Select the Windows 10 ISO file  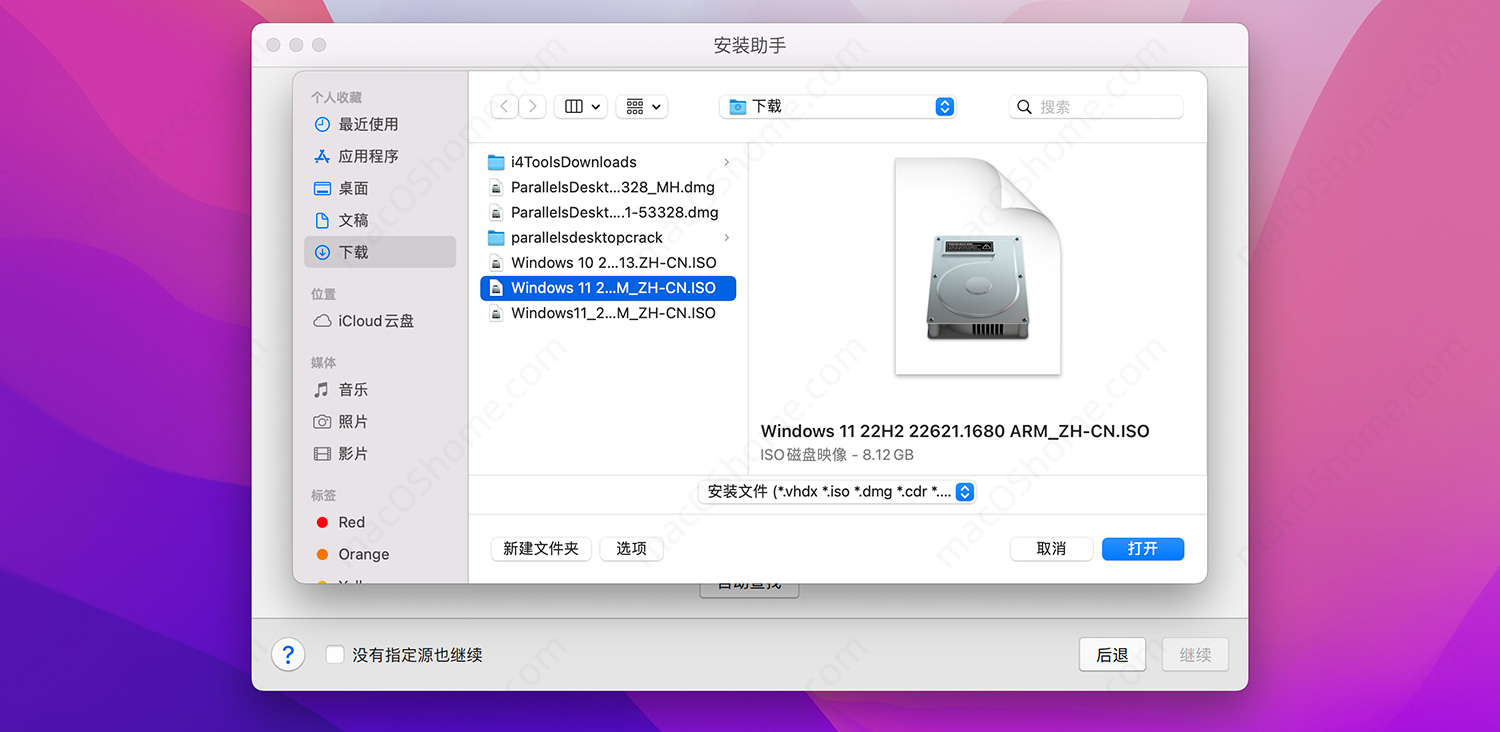[x=612, y=262]
